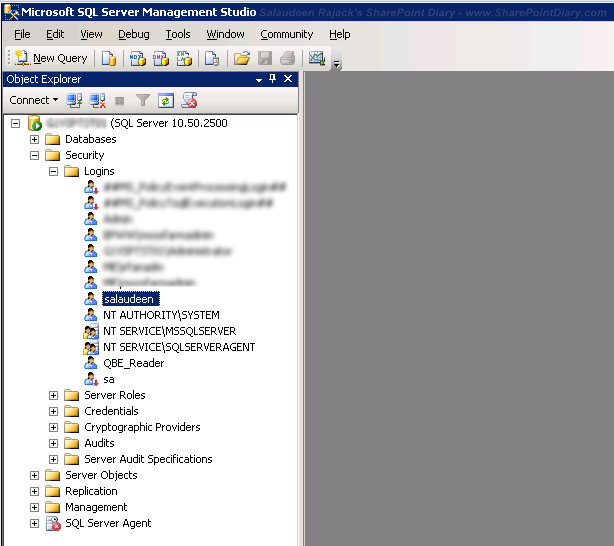Click the New Query button
The image size is (614, 546).
point(51,58)
